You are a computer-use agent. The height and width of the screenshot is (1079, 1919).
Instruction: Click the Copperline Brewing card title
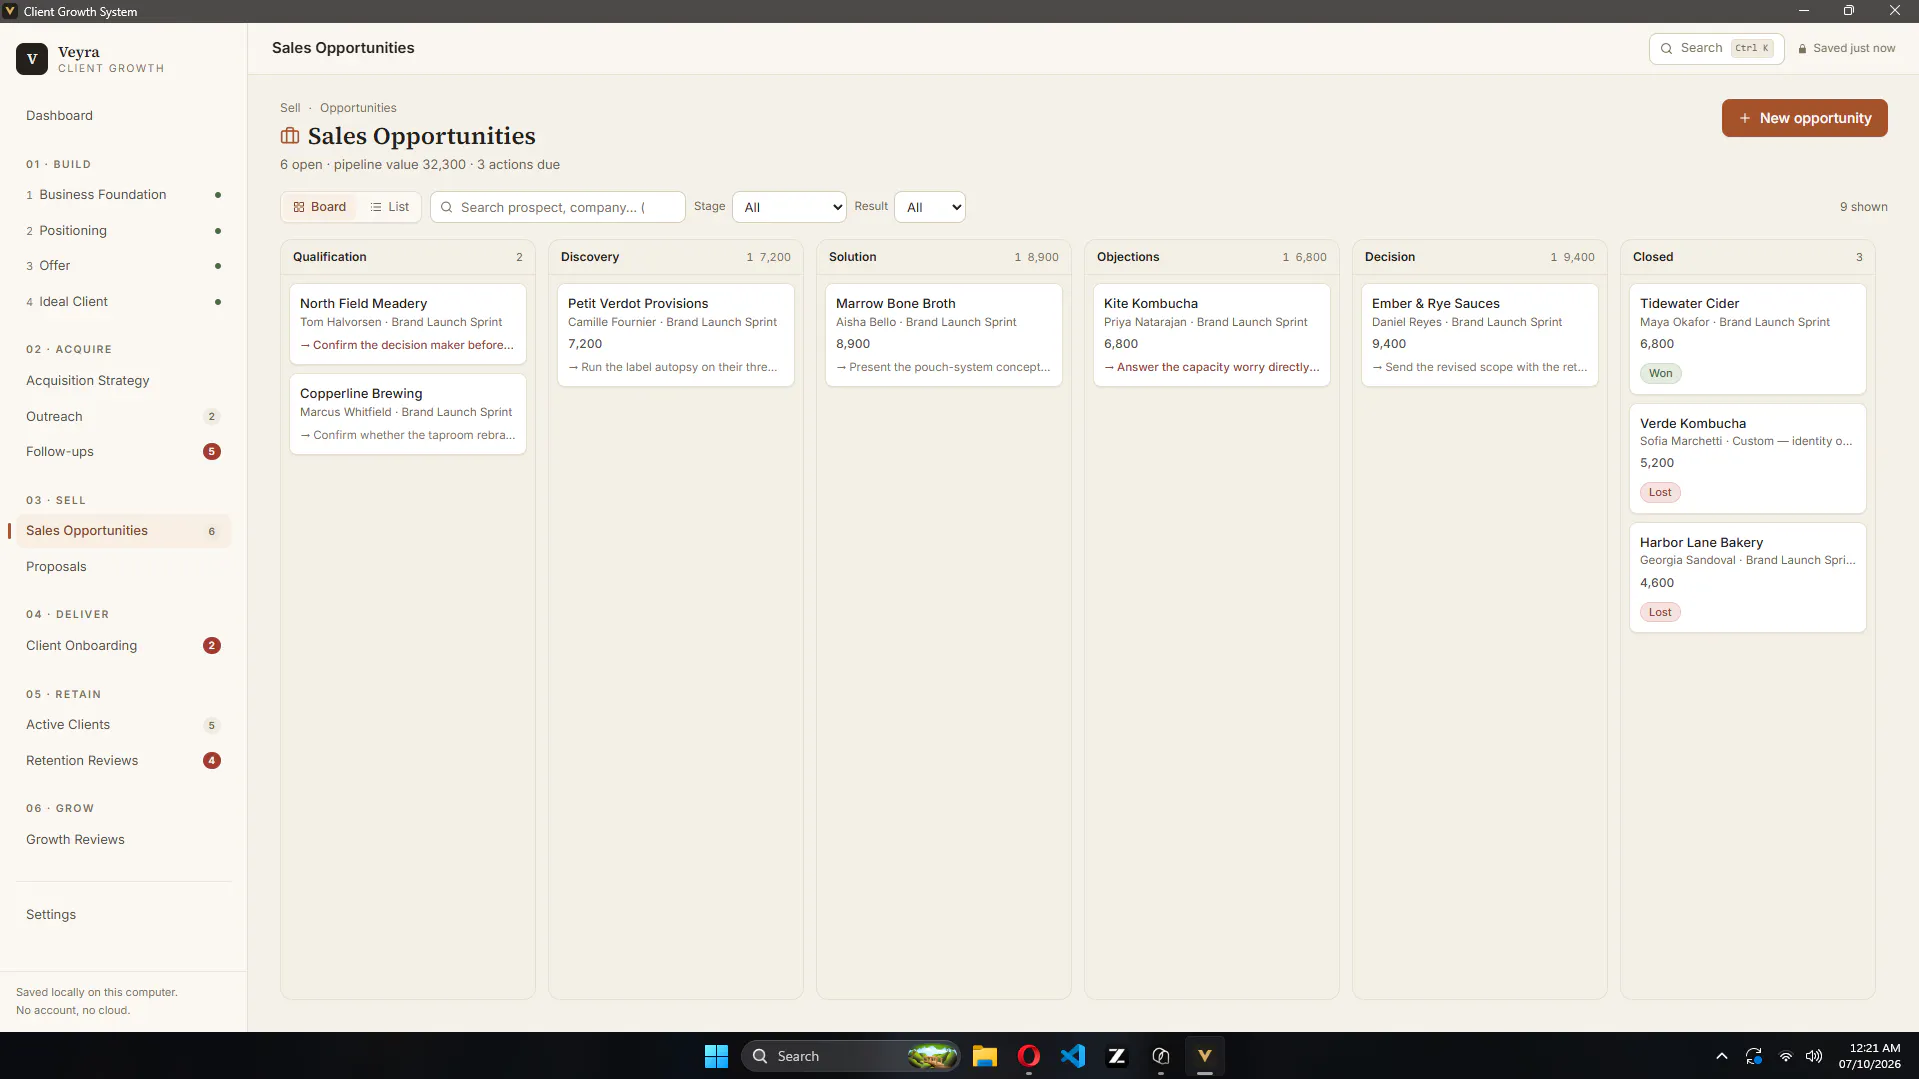coord(361,394)
